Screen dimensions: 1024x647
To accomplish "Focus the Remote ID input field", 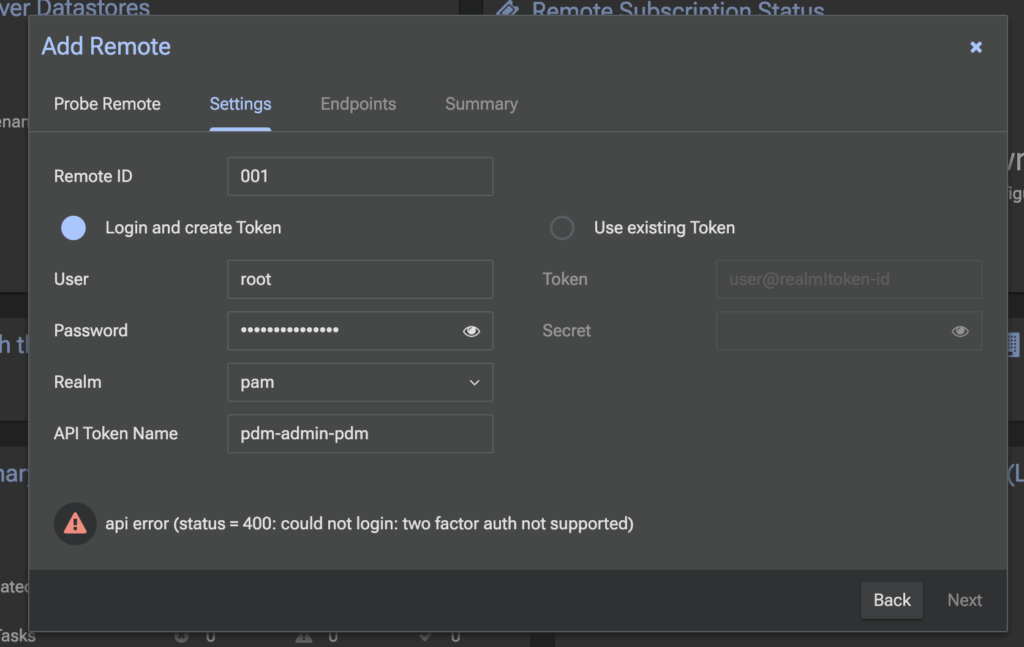I will [x=360, y=176].
